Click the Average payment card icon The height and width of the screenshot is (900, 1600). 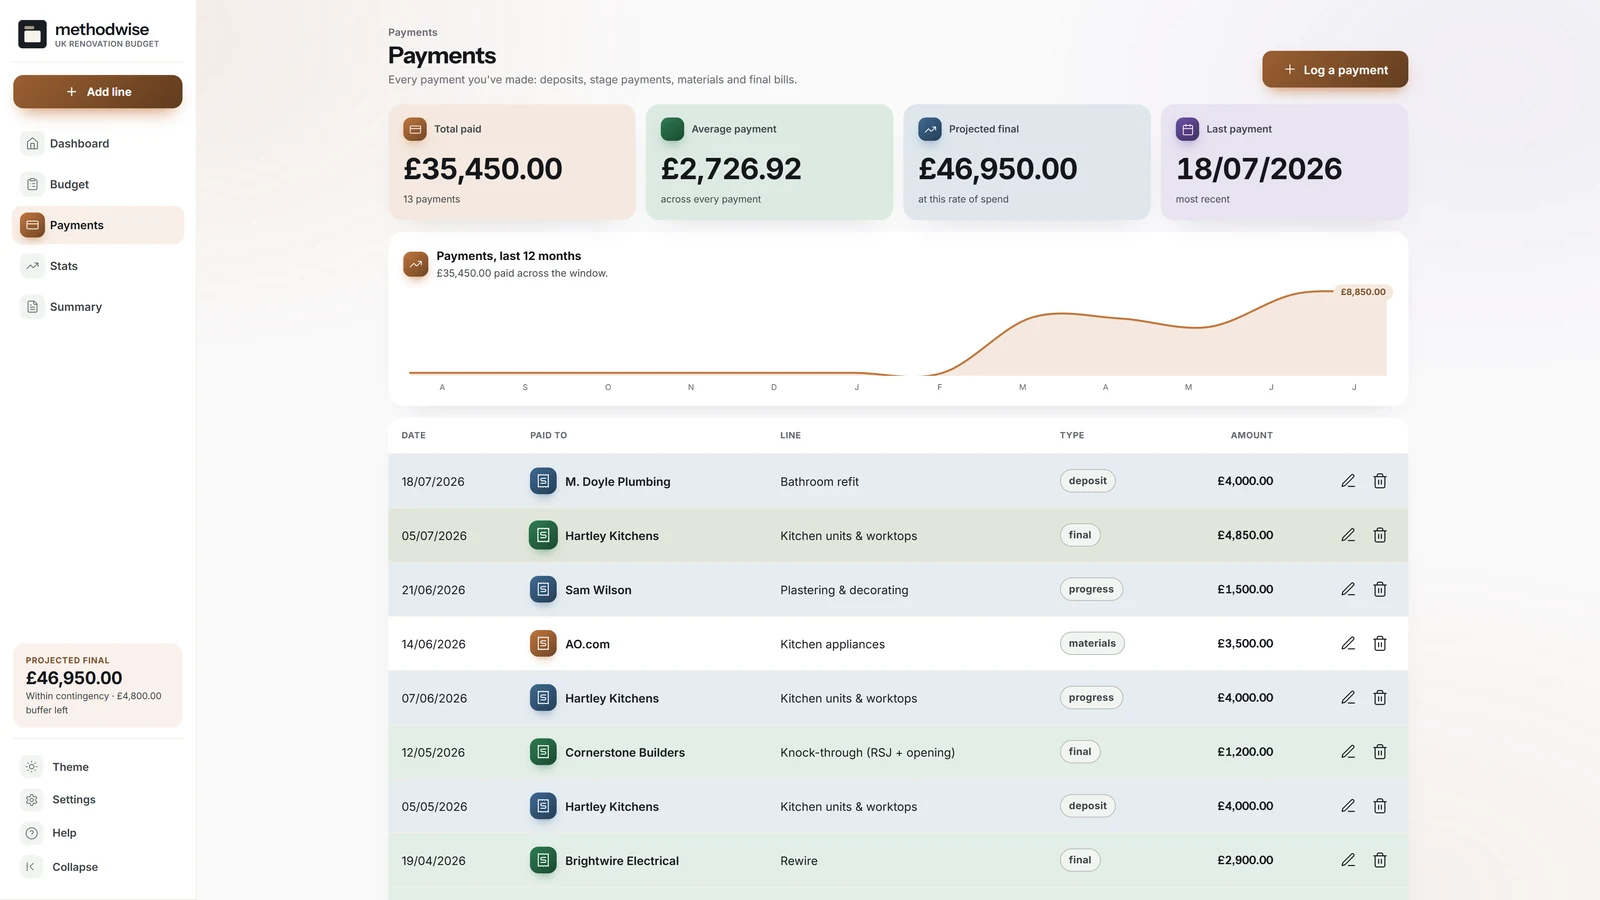pos(672,129)
